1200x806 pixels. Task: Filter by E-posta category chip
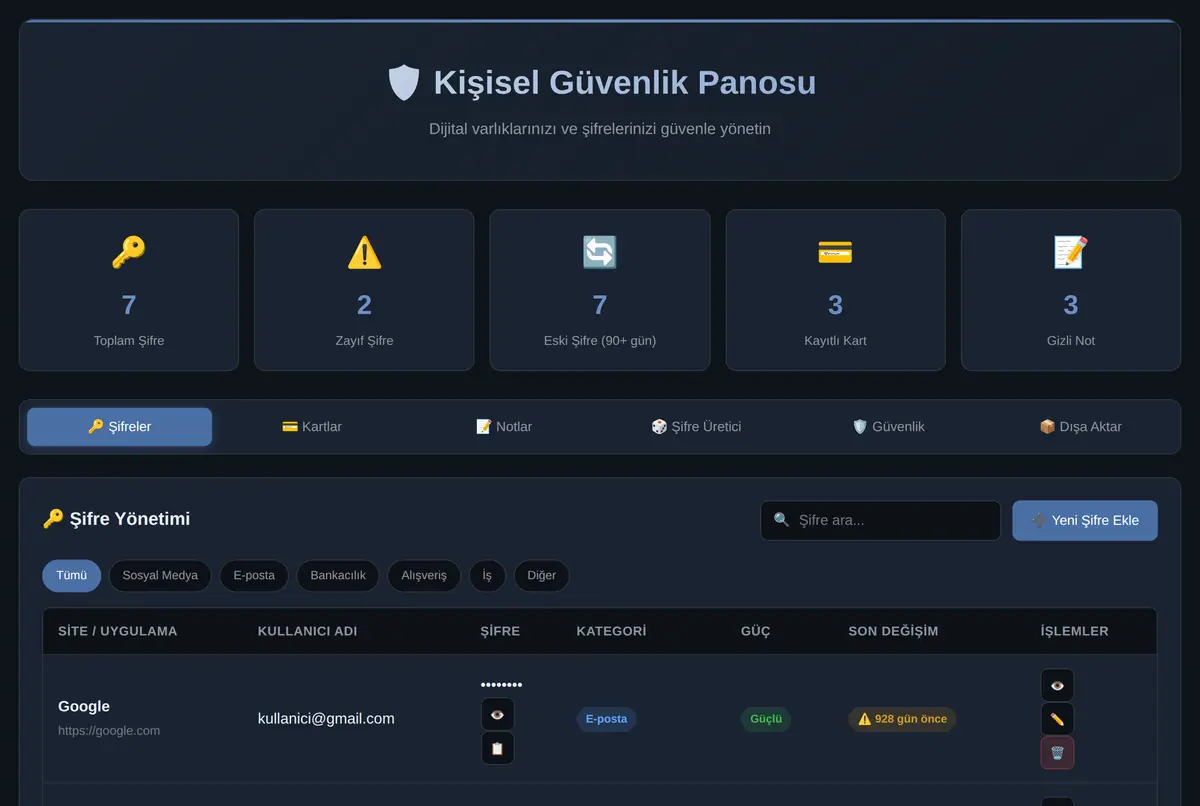click(254, 576)
